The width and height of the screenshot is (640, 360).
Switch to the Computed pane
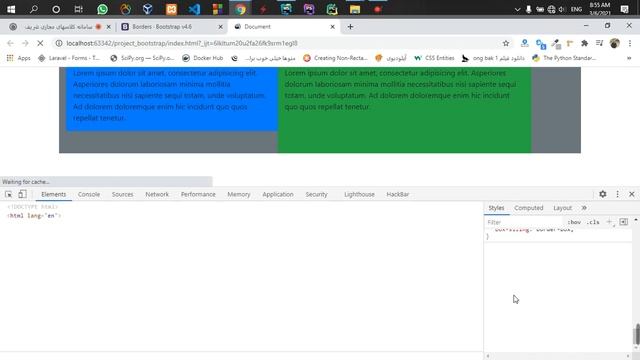click(529, 208)
